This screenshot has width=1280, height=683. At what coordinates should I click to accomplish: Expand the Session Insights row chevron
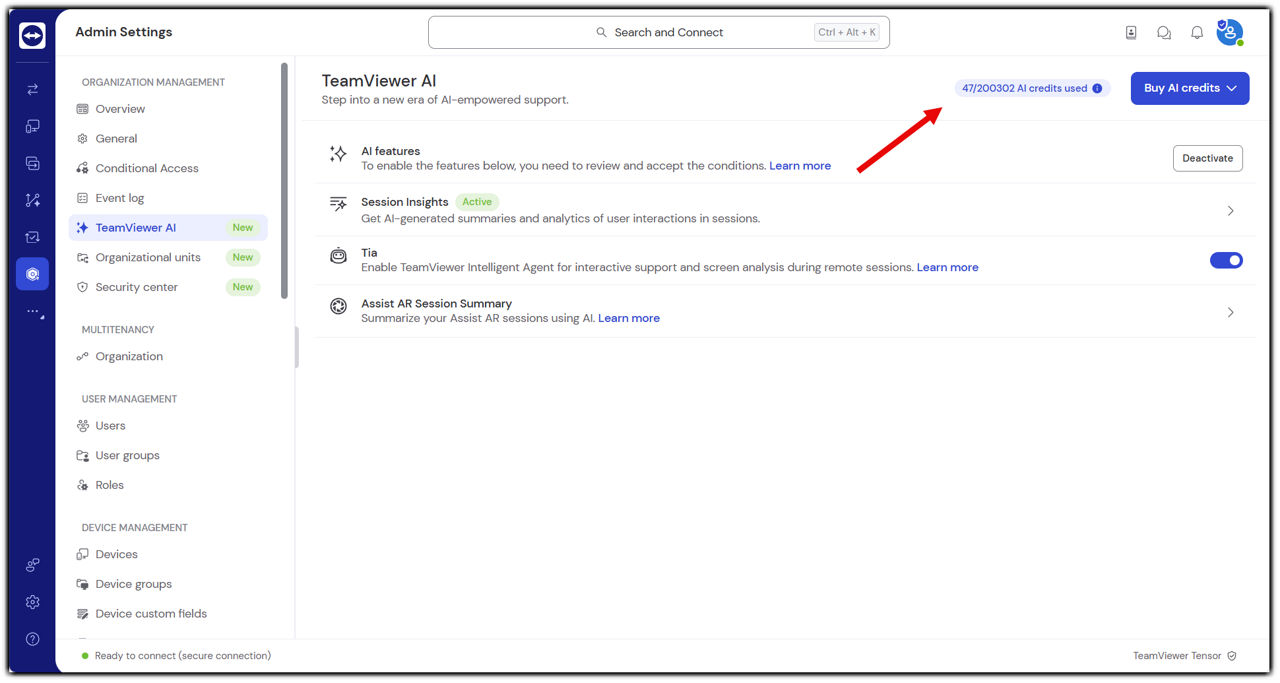coord(1230,211)
